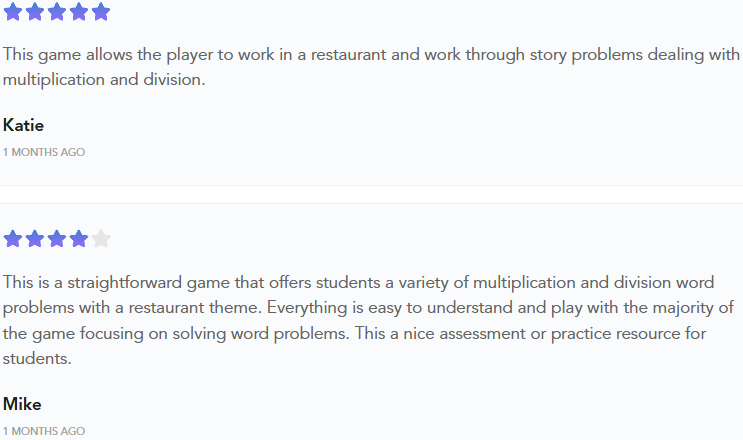Click the second star in Katie's rating
The height and width of the screenshot is (440, 743).
tap(35, 12)
